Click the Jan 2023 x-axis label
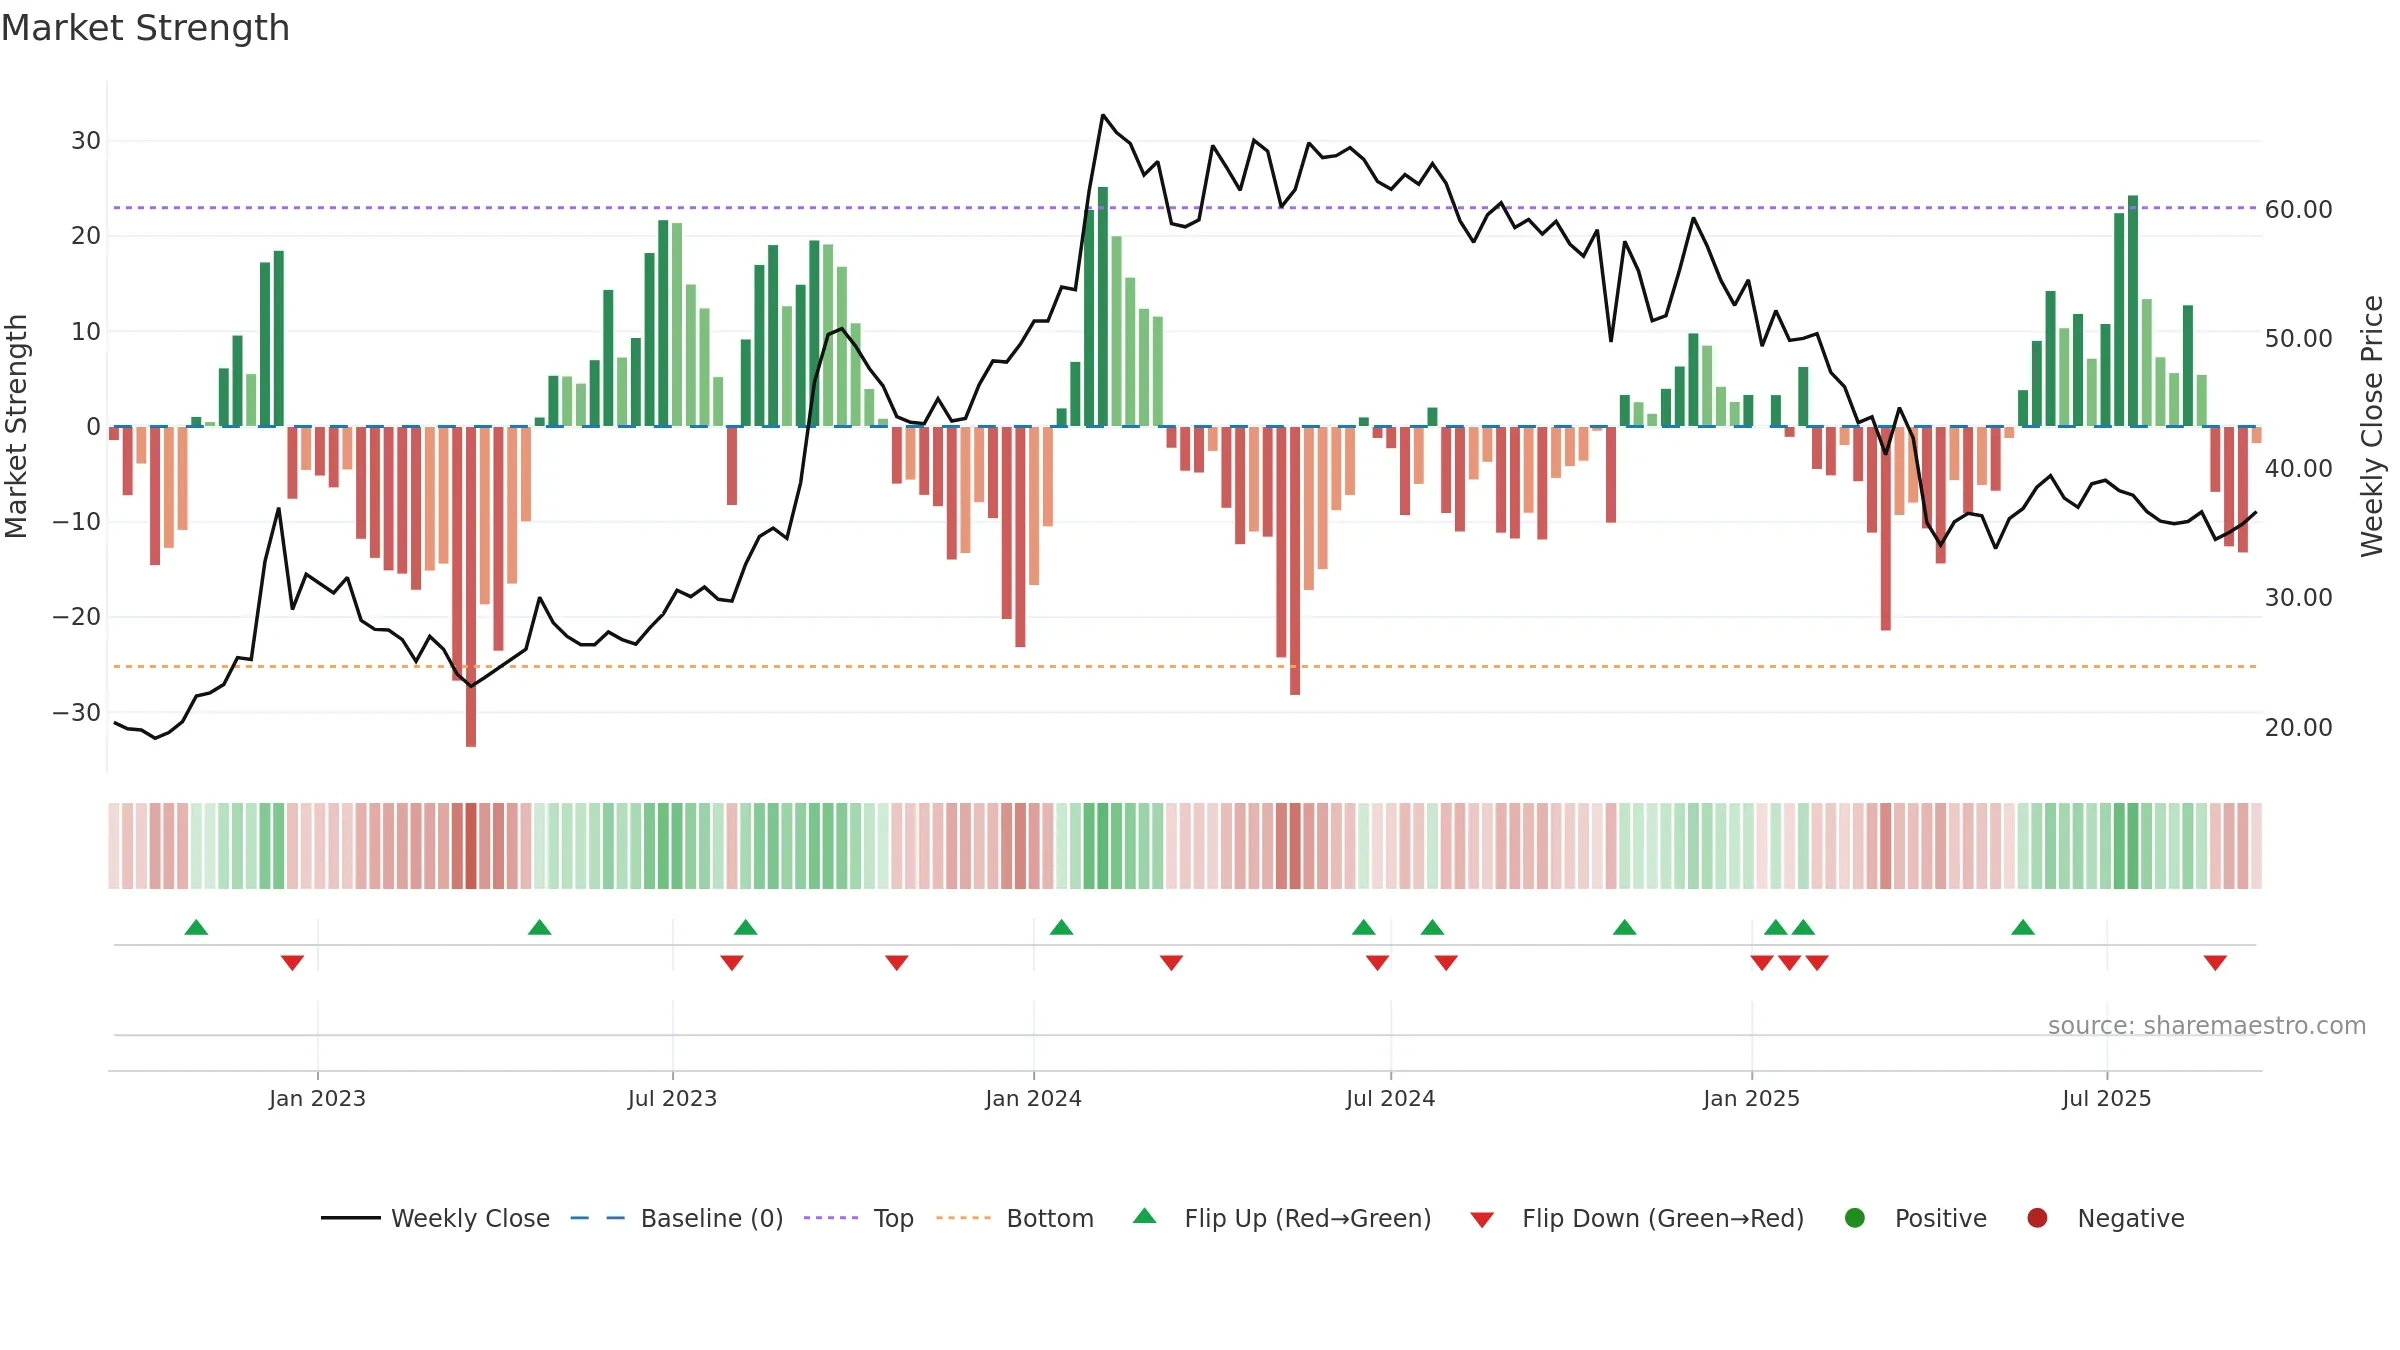The image size is (2400, 1350). pos(317,1098)
